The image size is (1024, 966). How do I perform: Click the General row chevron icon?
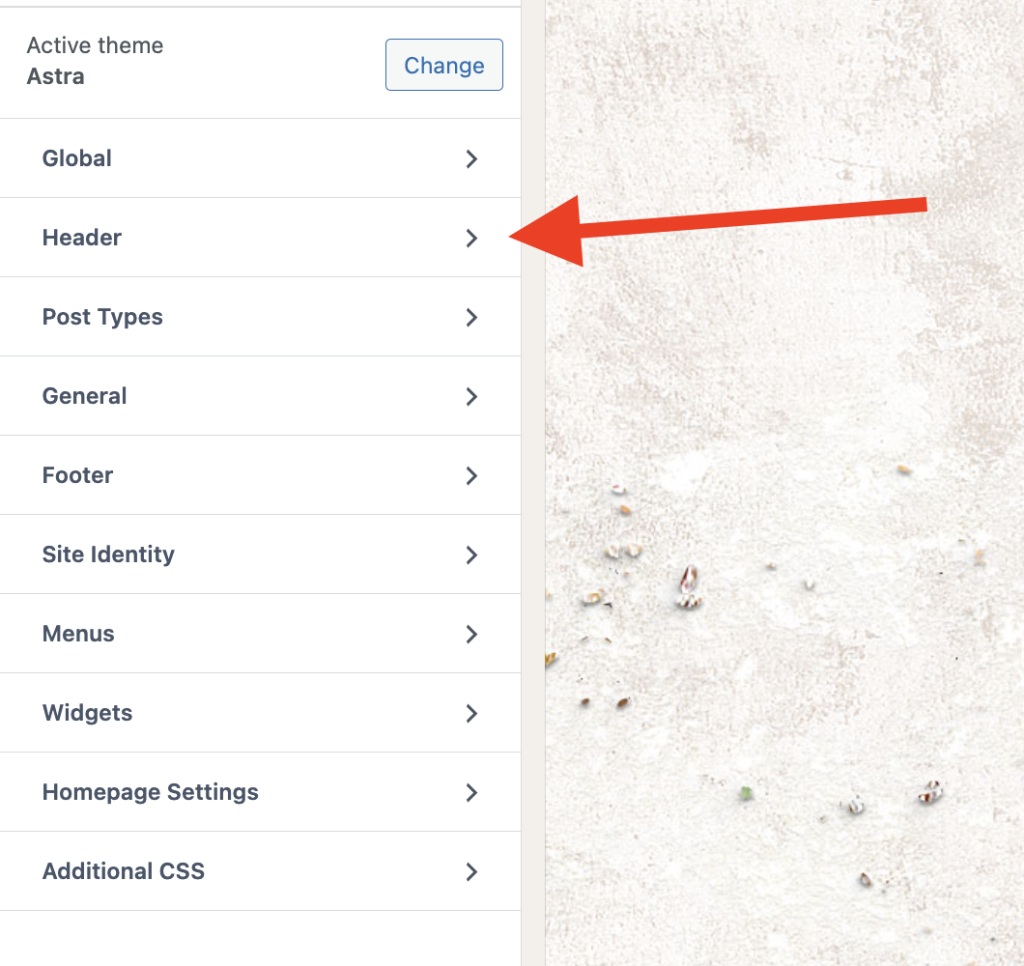472,396
